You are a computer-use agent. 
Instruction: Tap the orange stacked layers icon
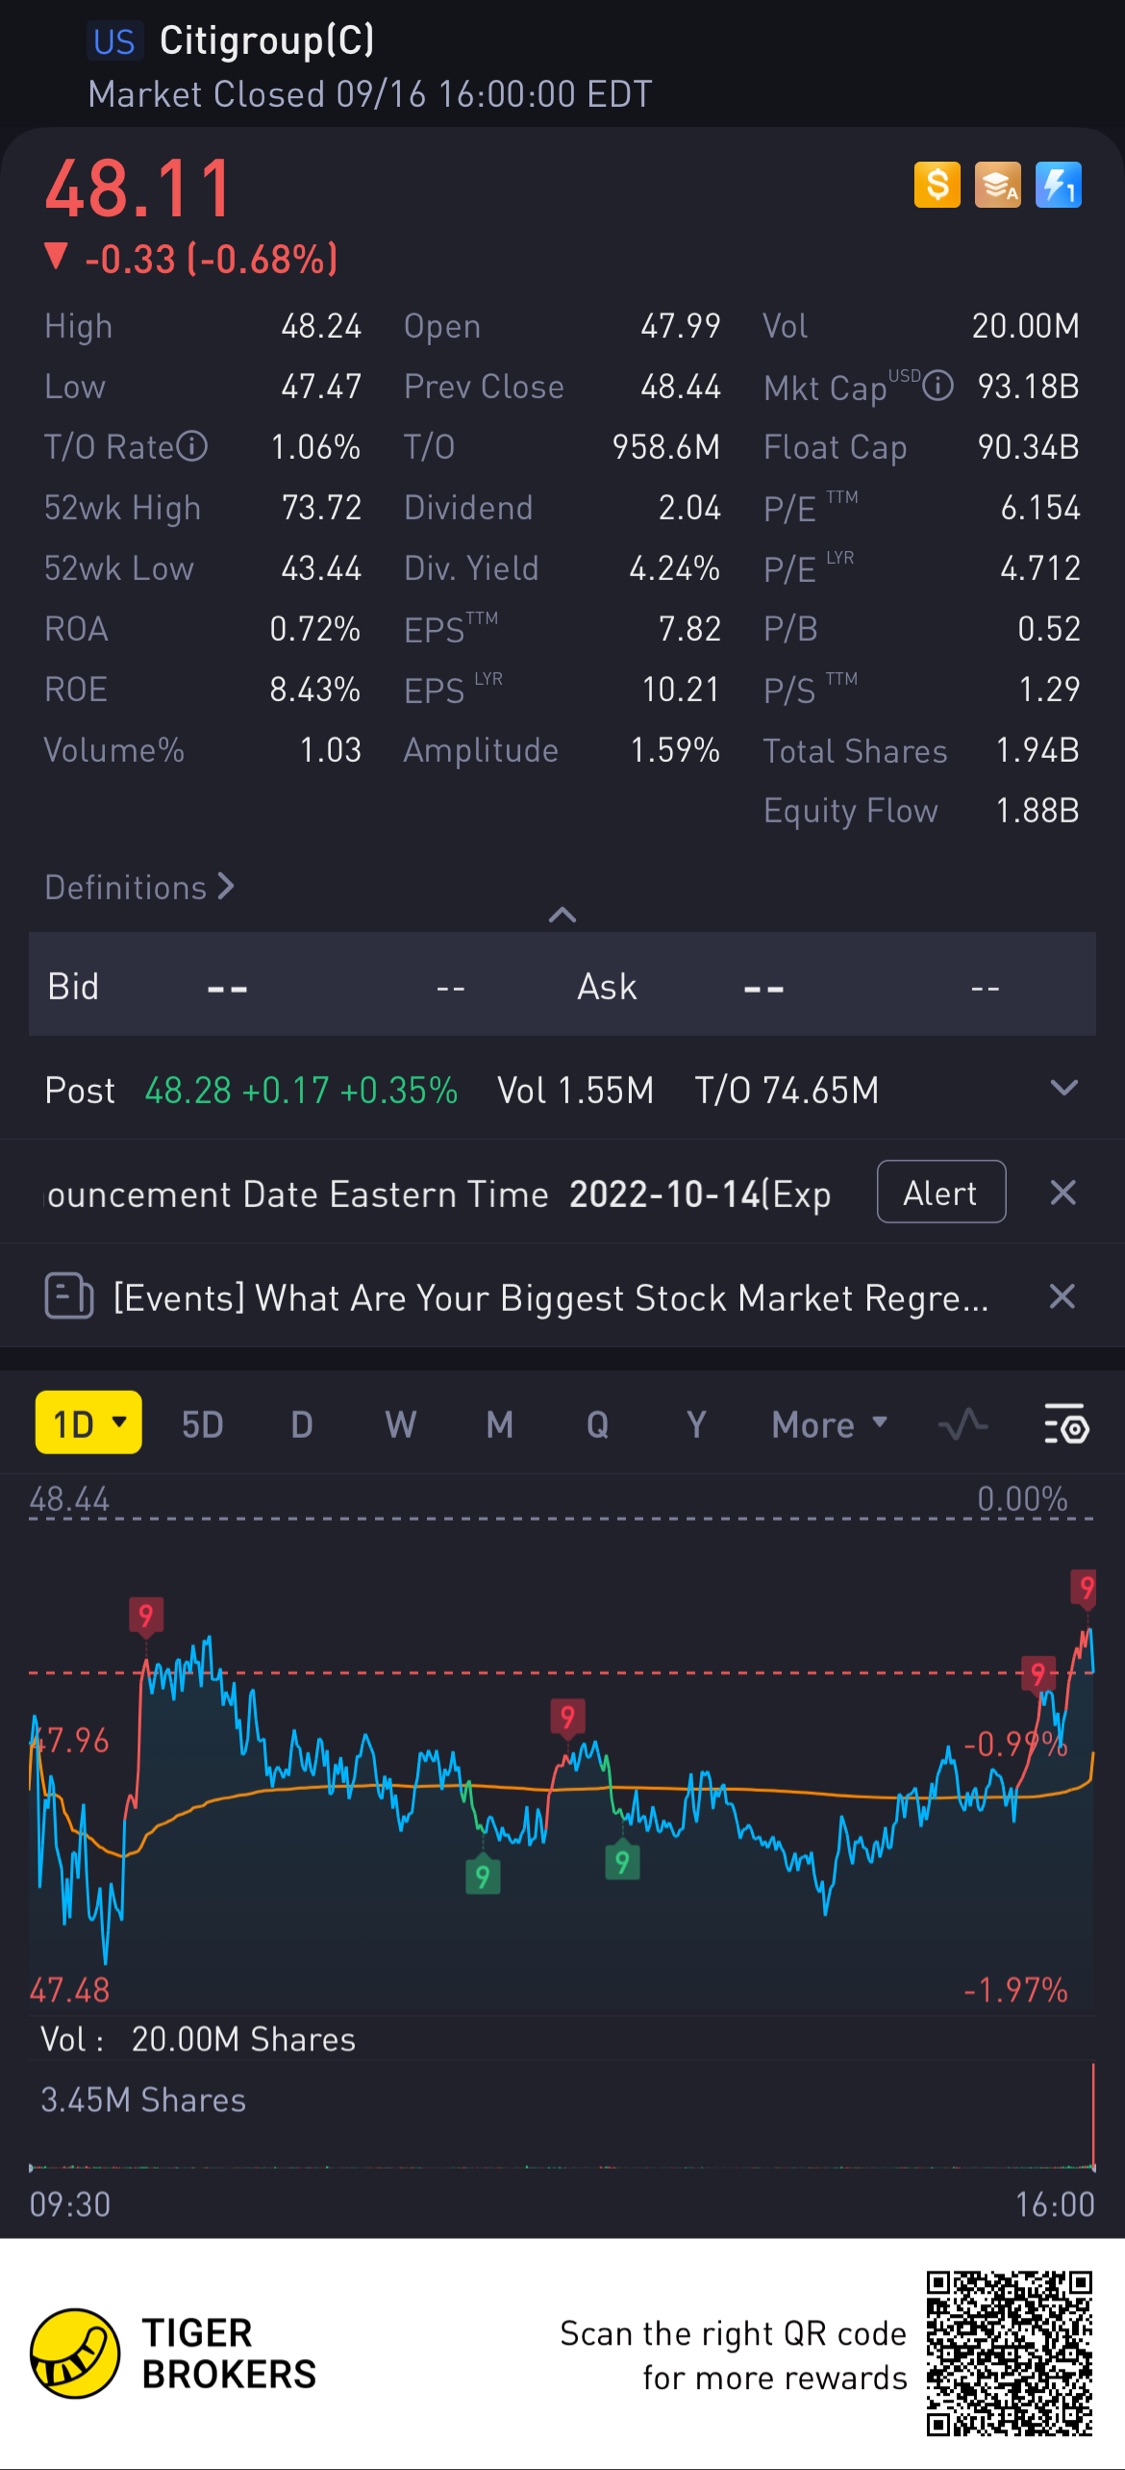tap(997, 185)
